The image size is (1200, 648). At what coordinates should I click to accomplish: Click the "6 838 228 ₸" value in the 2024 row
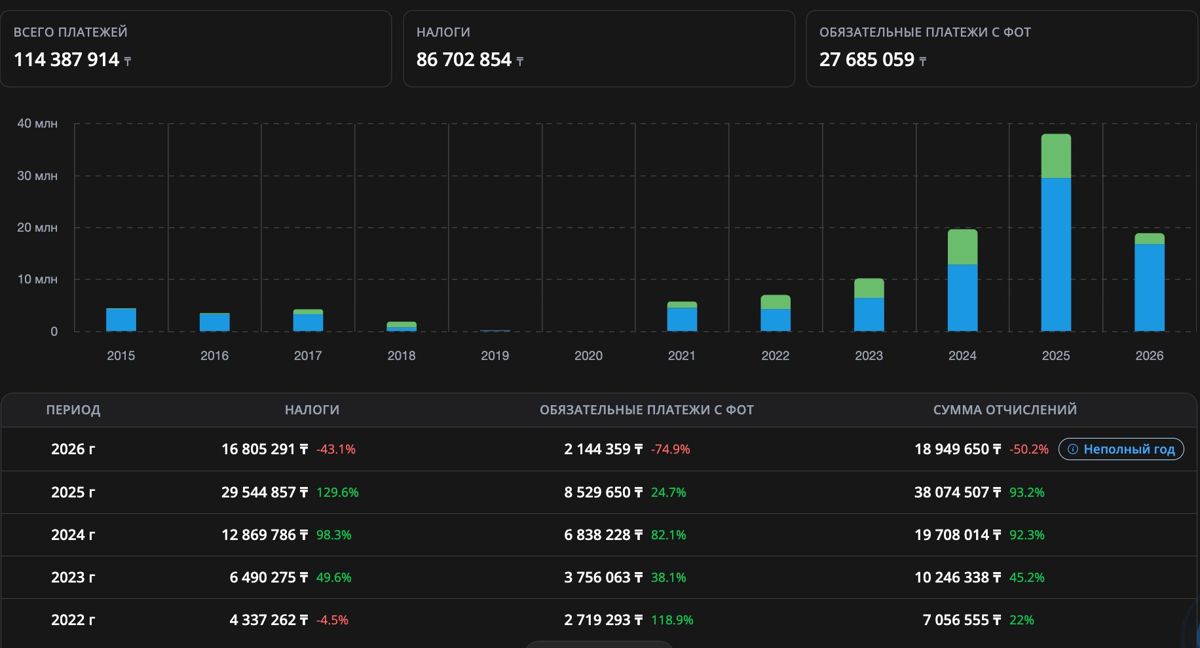[x=604, y=535]
